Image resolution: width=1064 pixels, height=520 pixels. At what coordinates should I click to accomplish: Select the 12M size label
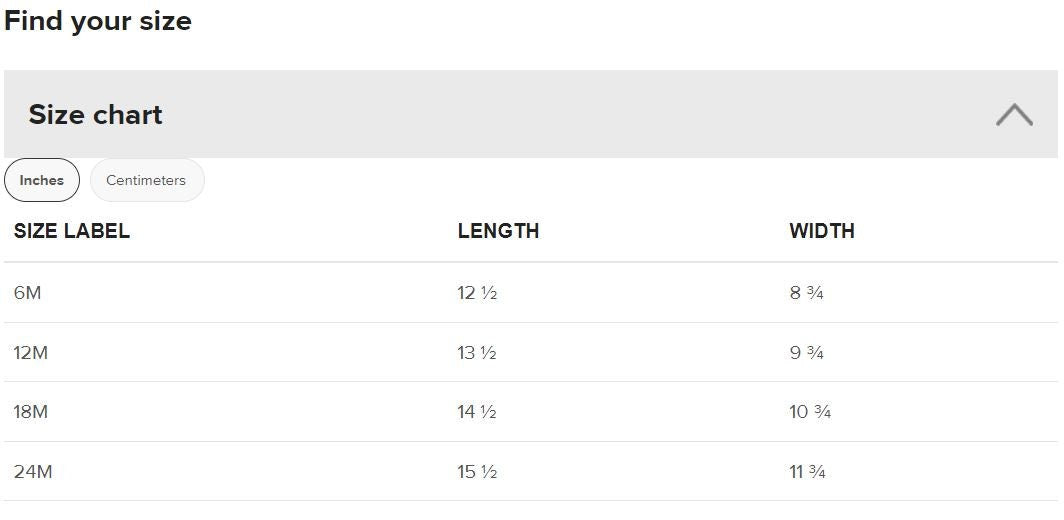[31, 353]
